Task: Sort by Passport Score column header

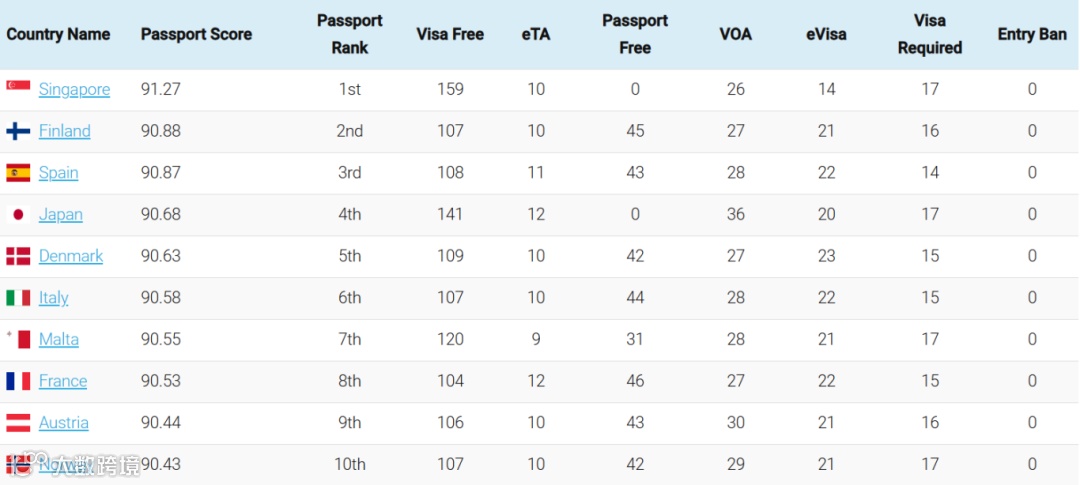Action: click(196, 34)
